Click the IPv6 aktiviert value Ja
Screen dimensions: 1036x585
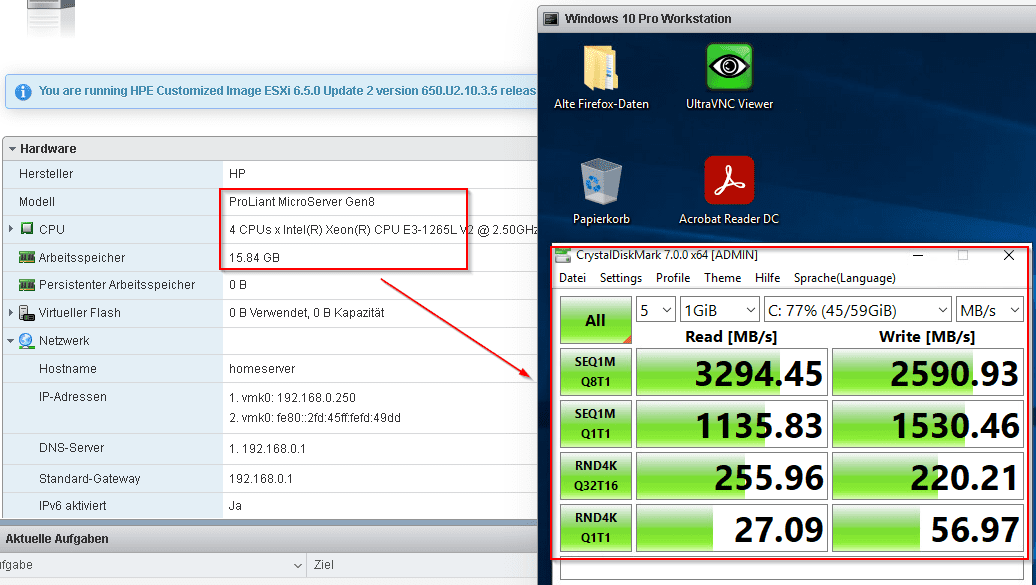tap(235, 506)
